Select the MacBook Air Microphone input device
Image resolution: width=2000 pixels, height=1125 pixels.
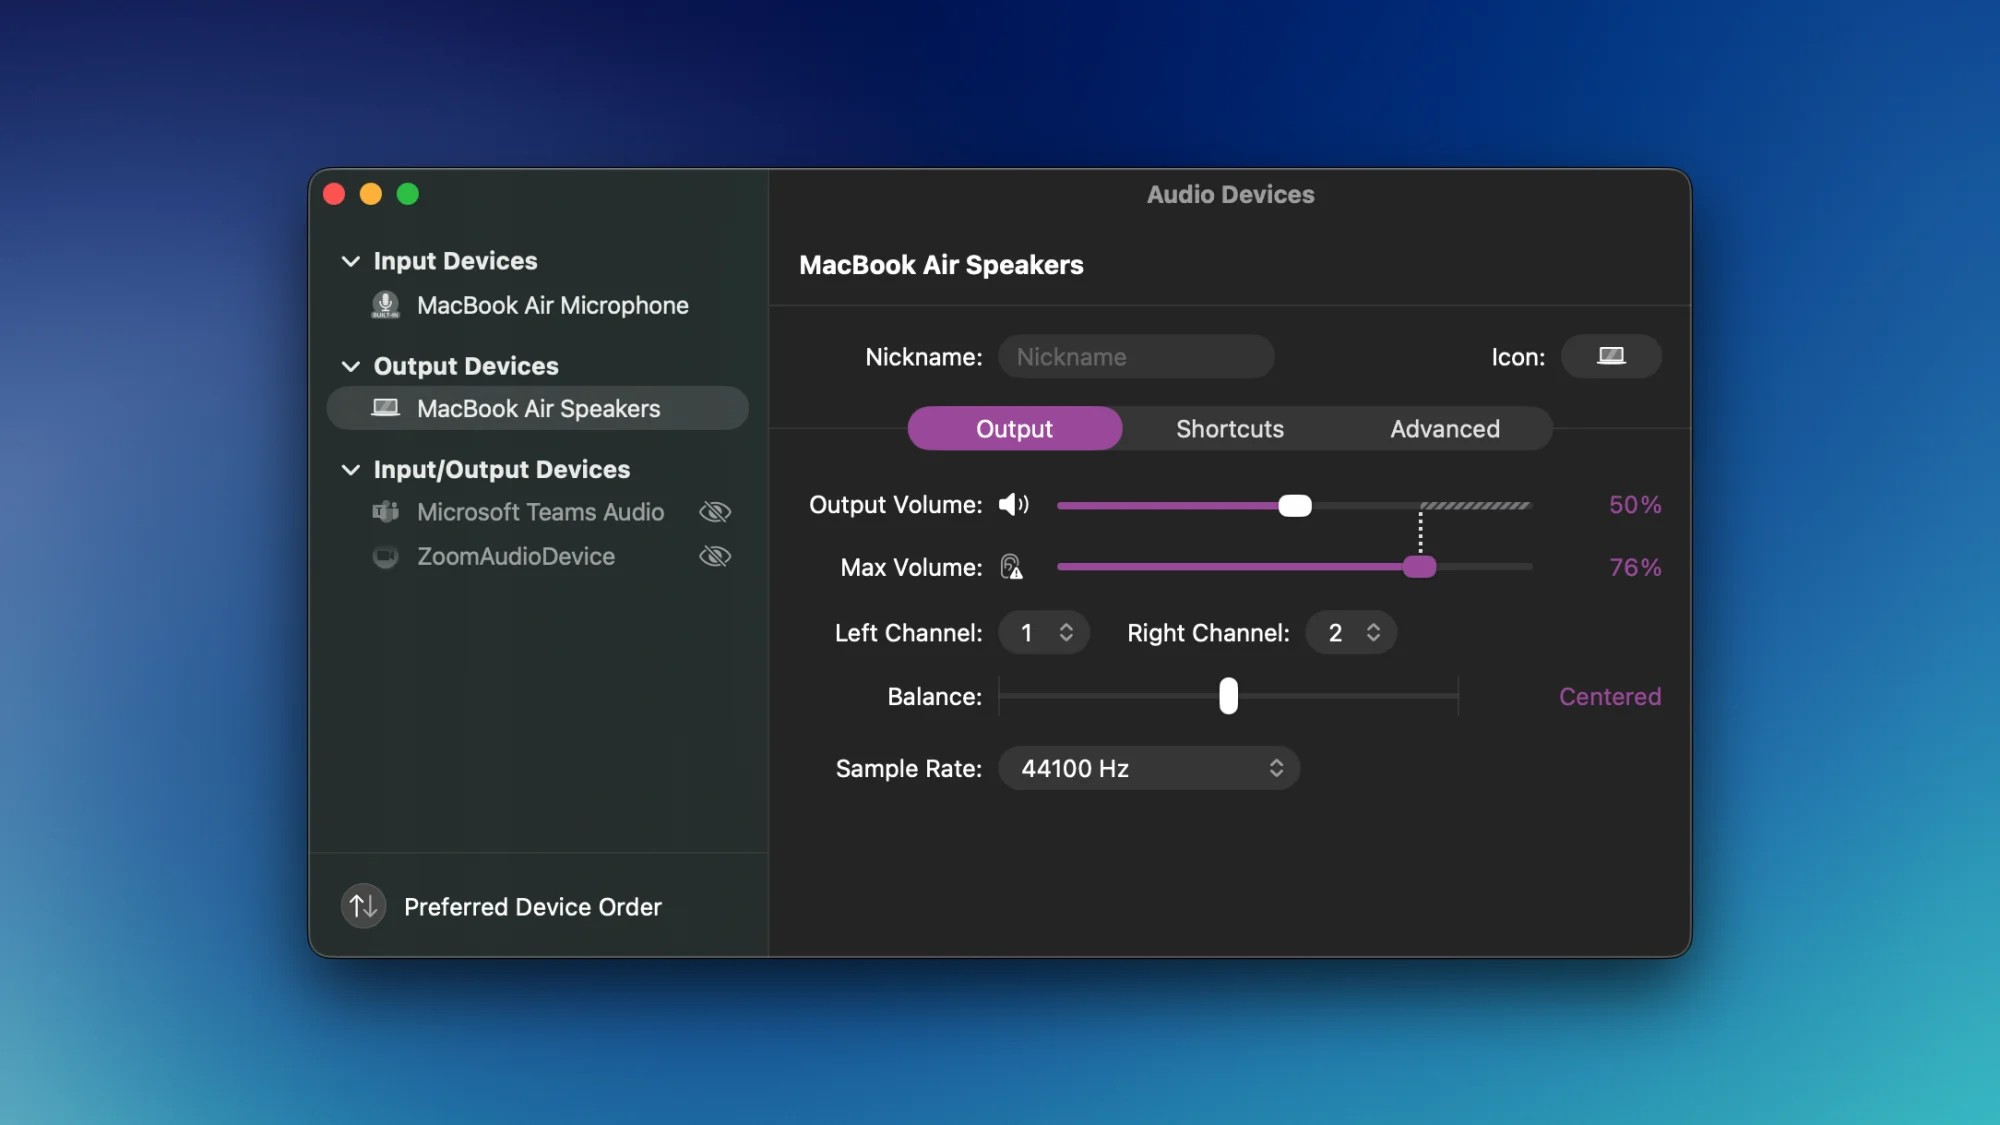[552, 305]
